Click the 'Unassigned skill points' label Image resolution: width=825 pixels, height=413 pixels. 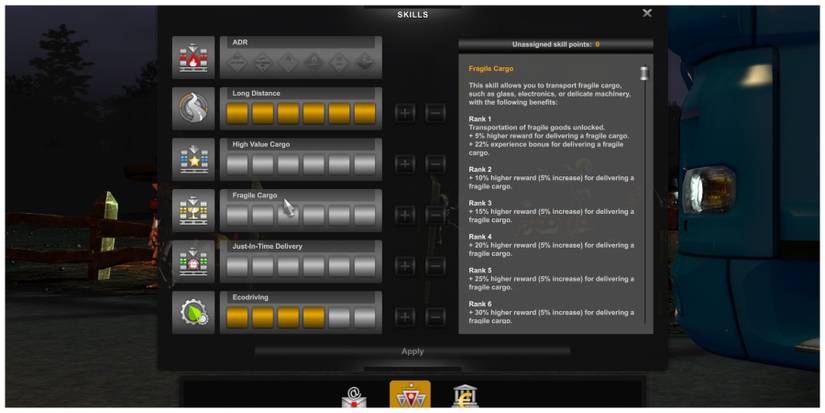552,45
